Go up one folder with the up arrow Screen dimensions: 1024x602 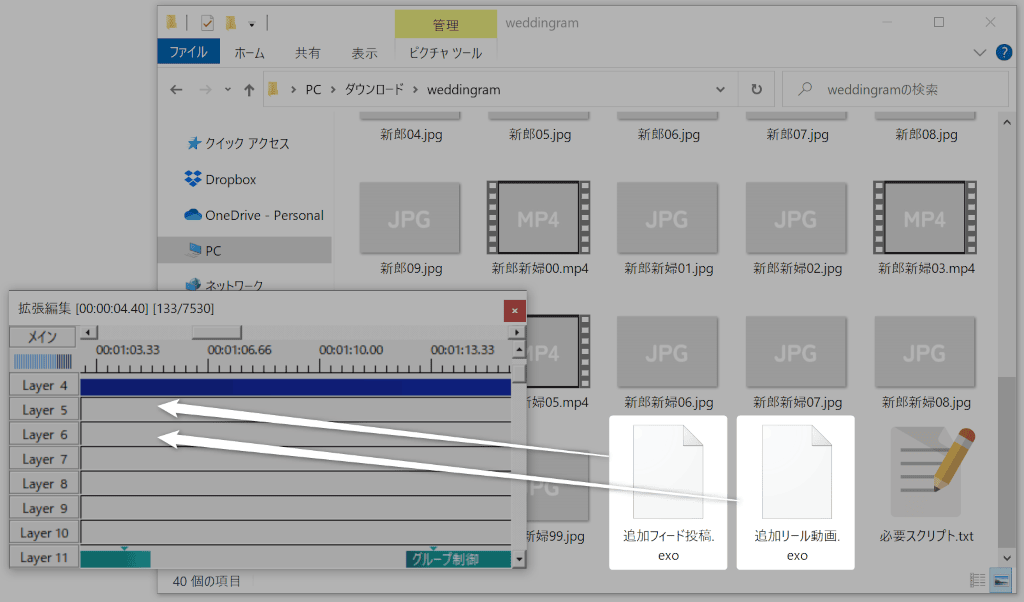(x=249, y=90)
